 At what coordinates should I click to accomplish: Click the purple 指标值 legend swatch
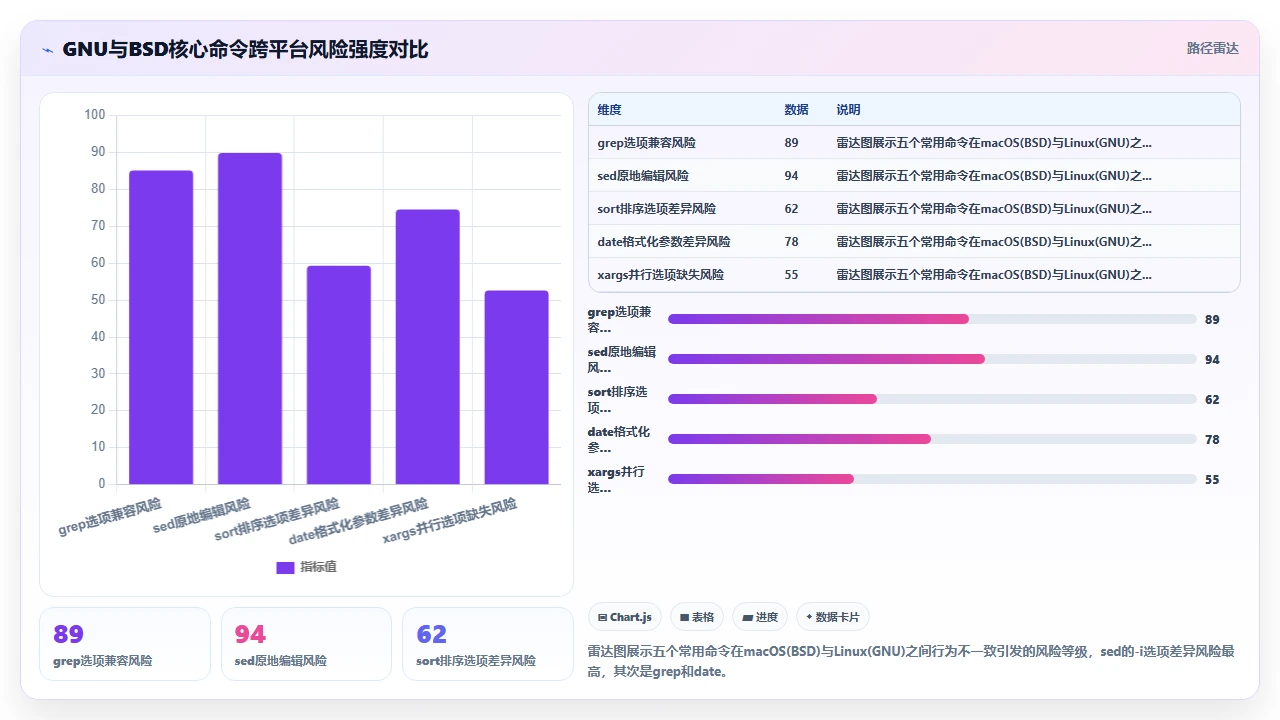click(285, 567)
